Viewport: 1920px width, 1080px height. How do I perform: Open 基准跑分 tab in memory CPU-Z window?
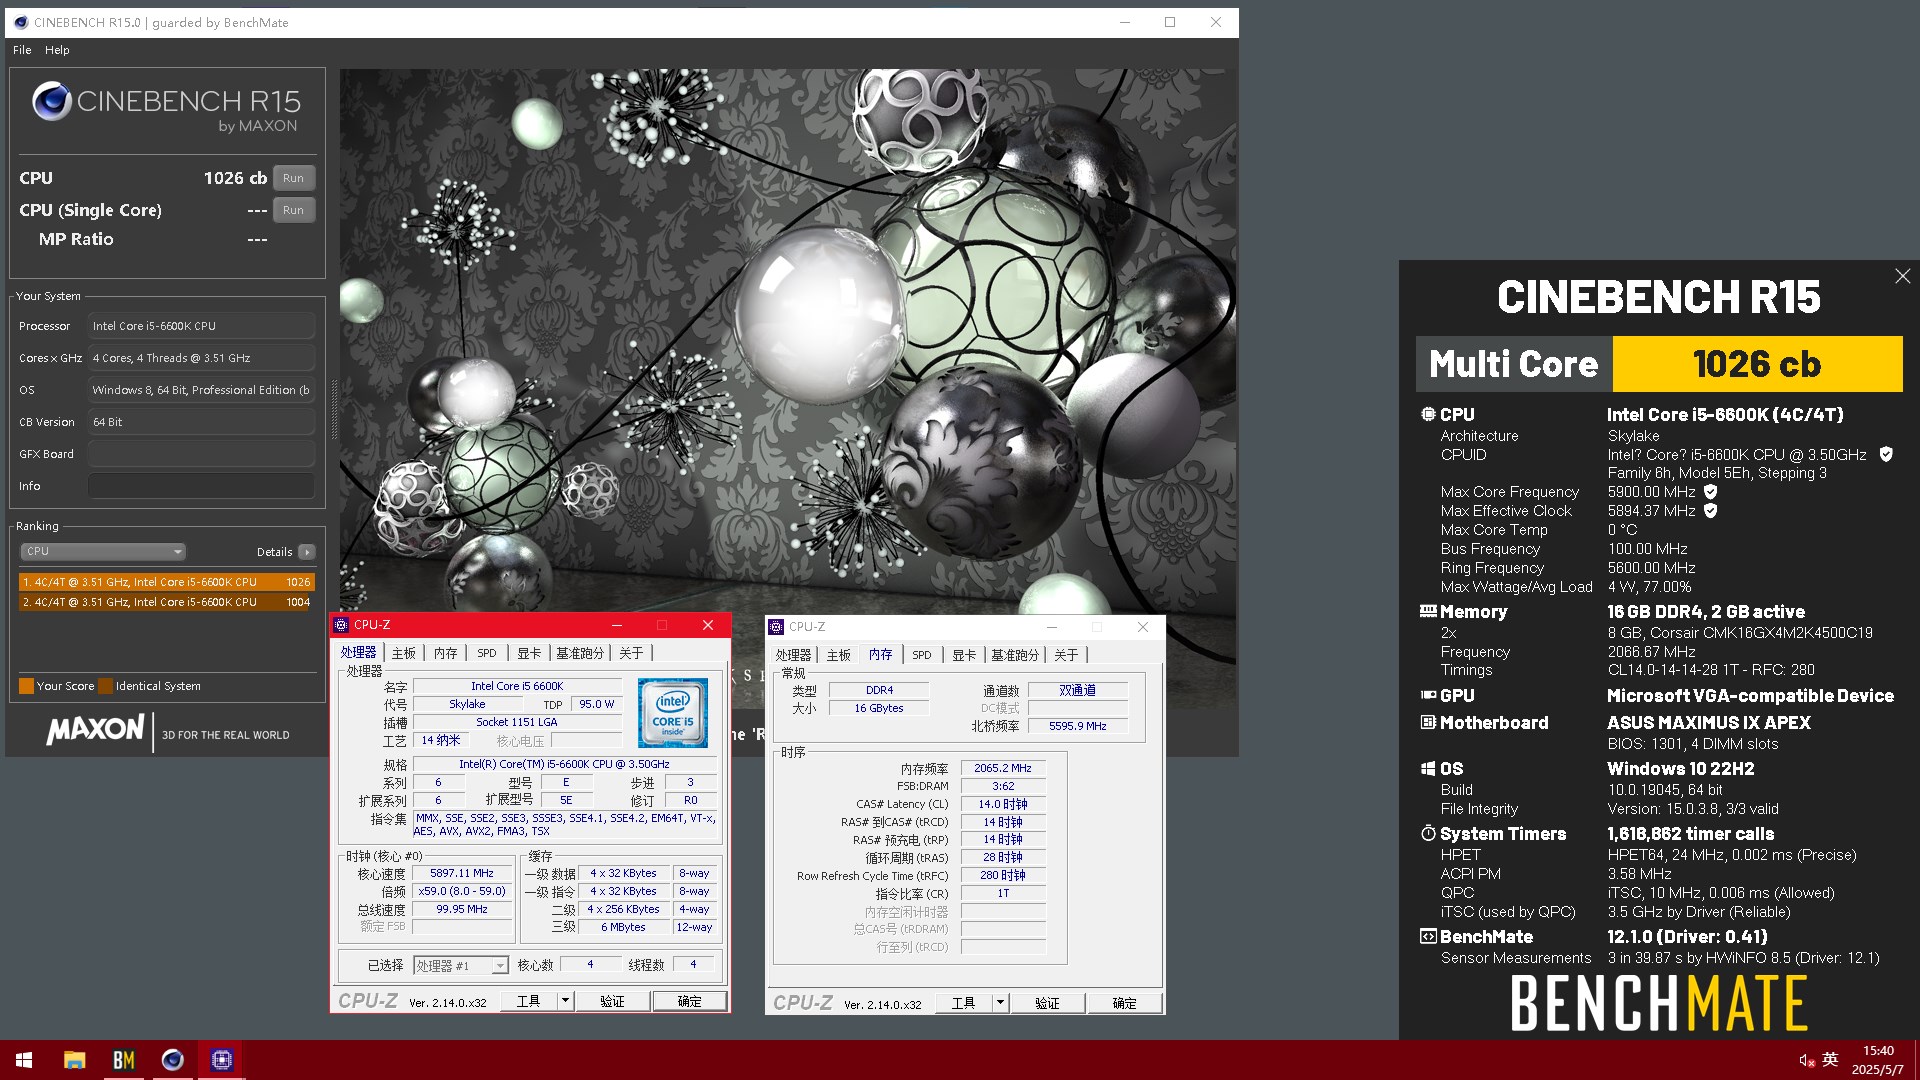coord(1015,655)
